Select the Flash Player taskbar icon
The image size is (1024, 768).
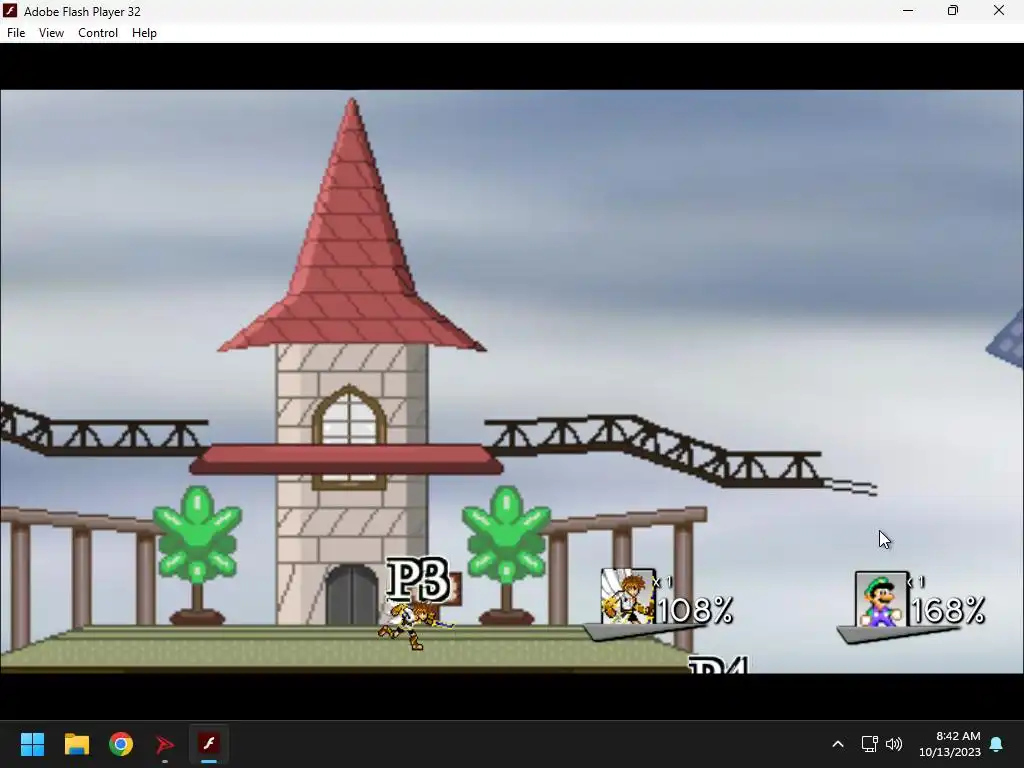coord(209,744)
